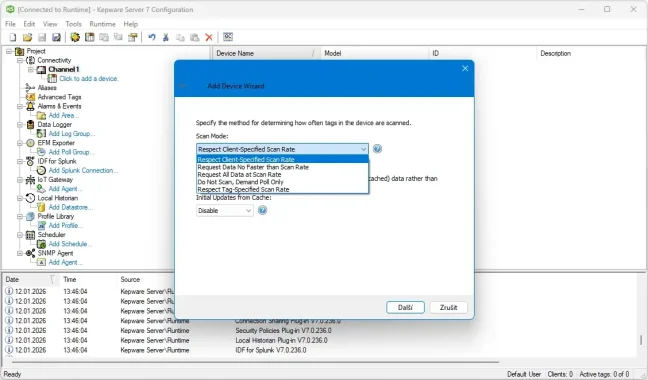This screenshot has width=648, height=380.
Task: Collapse the Connectivity tree node
Action: tap(20, 60)
